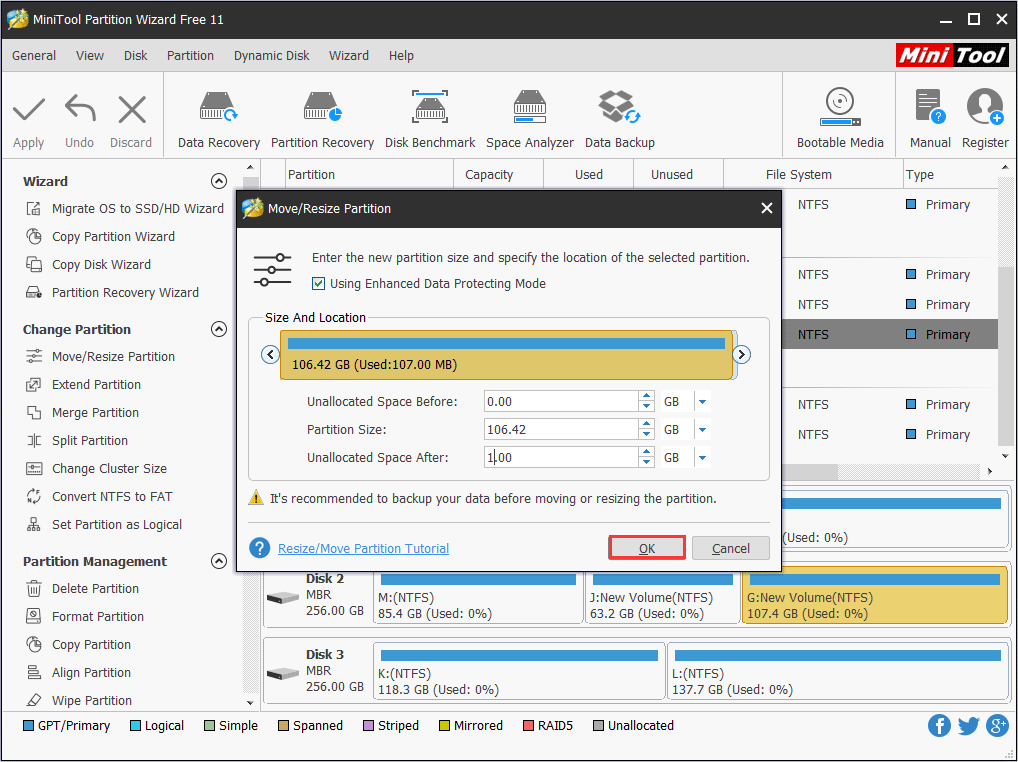Open Partition Recovery tool
This screenshot has width=1018, height=762.
[x=322, y=121]
